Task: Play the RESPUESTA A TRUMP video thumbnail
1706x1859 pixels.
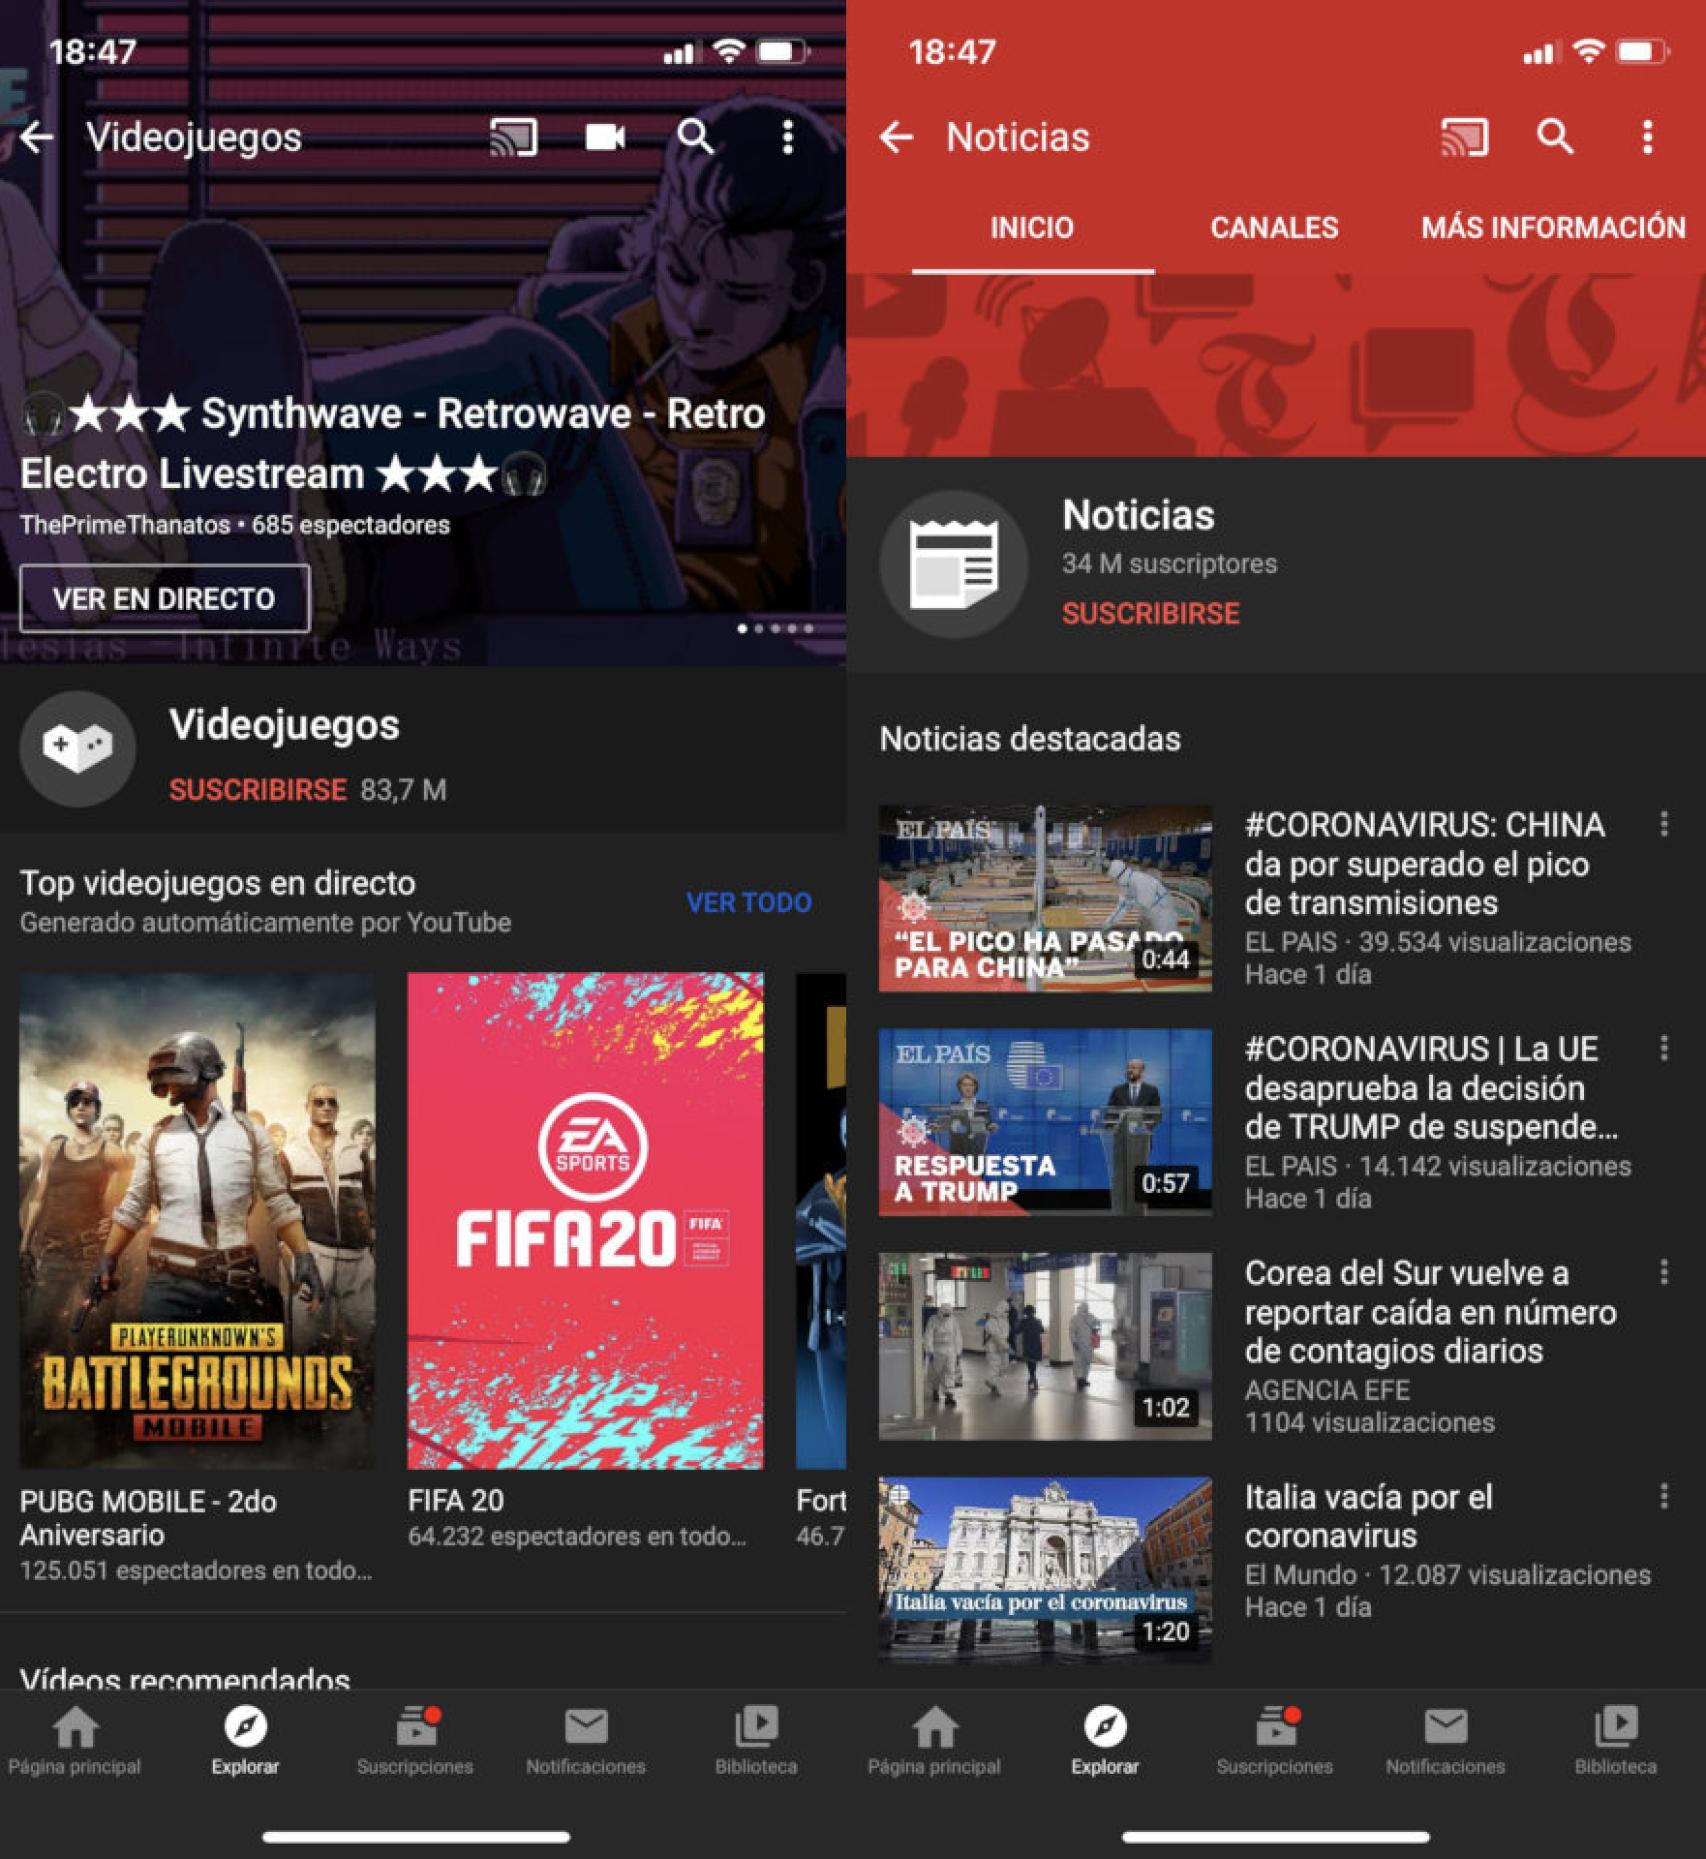Action: tap(1045, 1122)
